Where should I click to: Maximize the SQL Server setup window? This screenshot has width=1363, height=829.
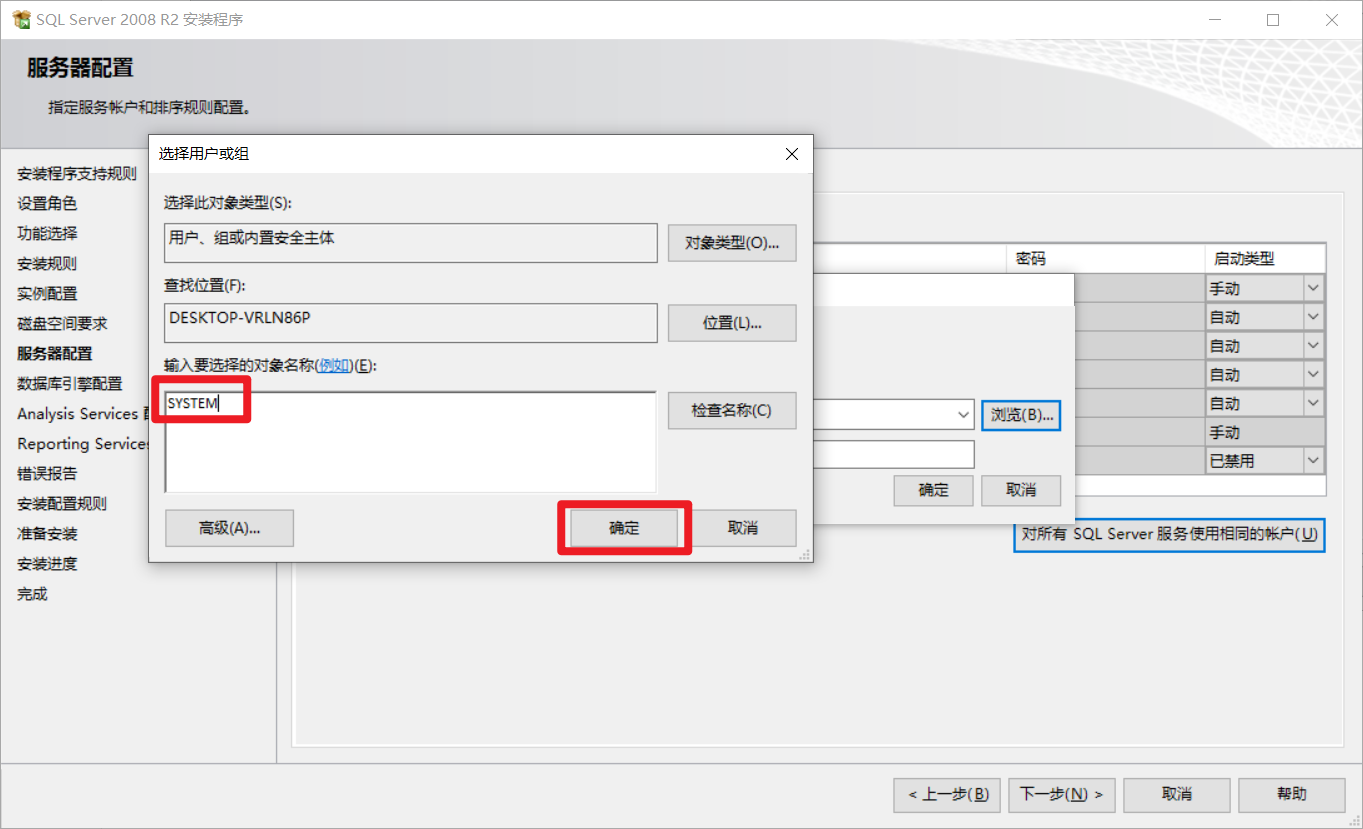pyautogui.click(x=1273, y=19)
